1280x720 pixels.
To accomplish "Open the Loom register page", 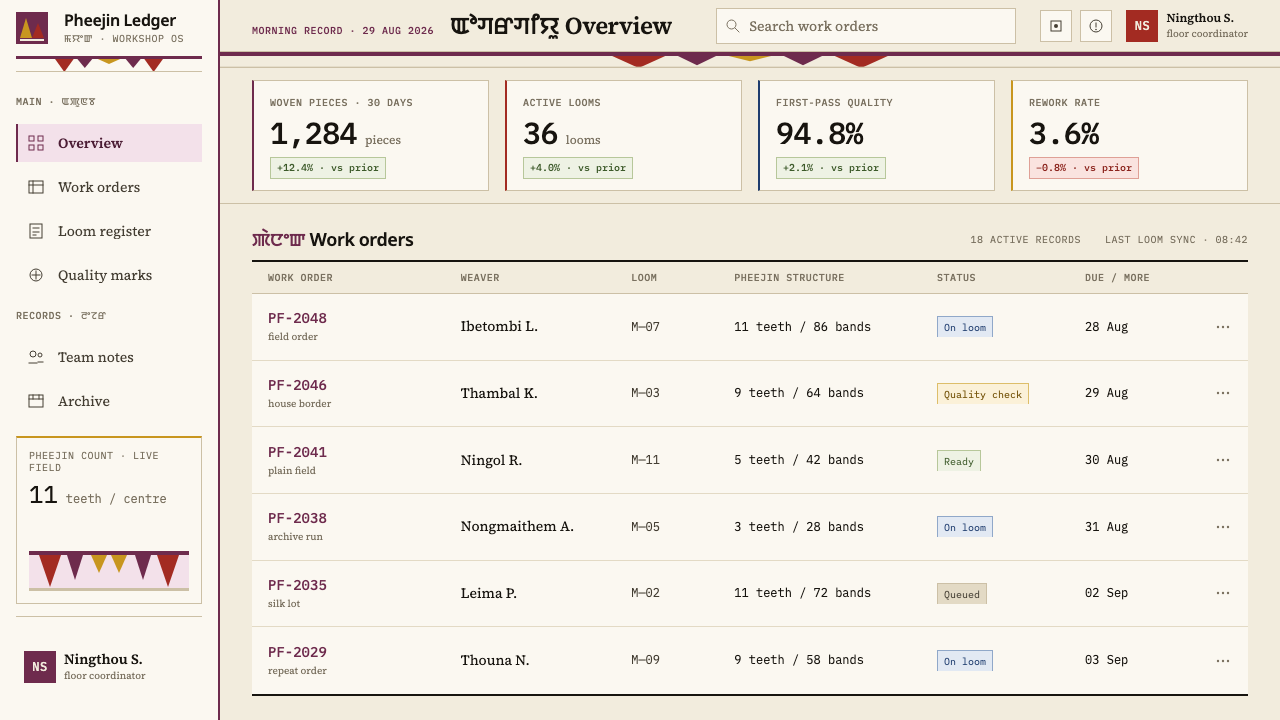I will [109, 231].
